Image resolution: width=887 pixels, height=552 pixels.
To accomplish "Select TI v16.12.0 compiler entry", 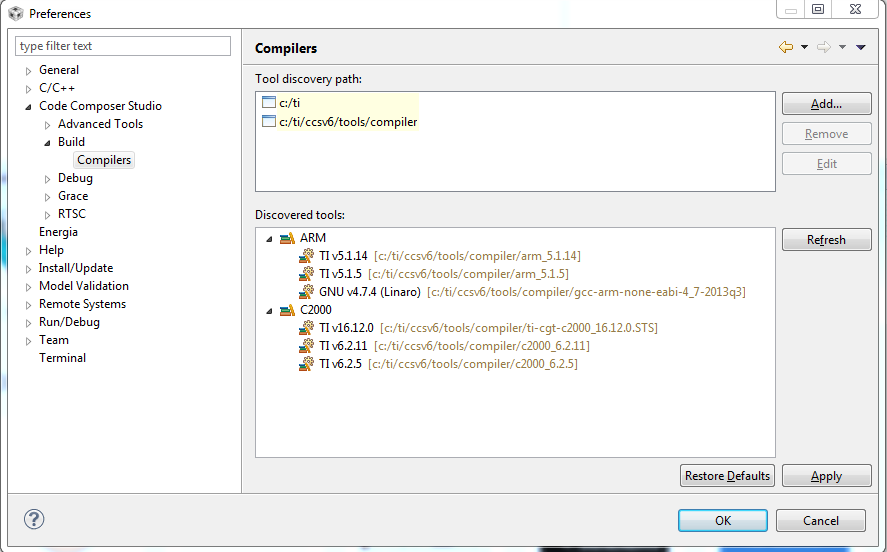I will 488,327.
